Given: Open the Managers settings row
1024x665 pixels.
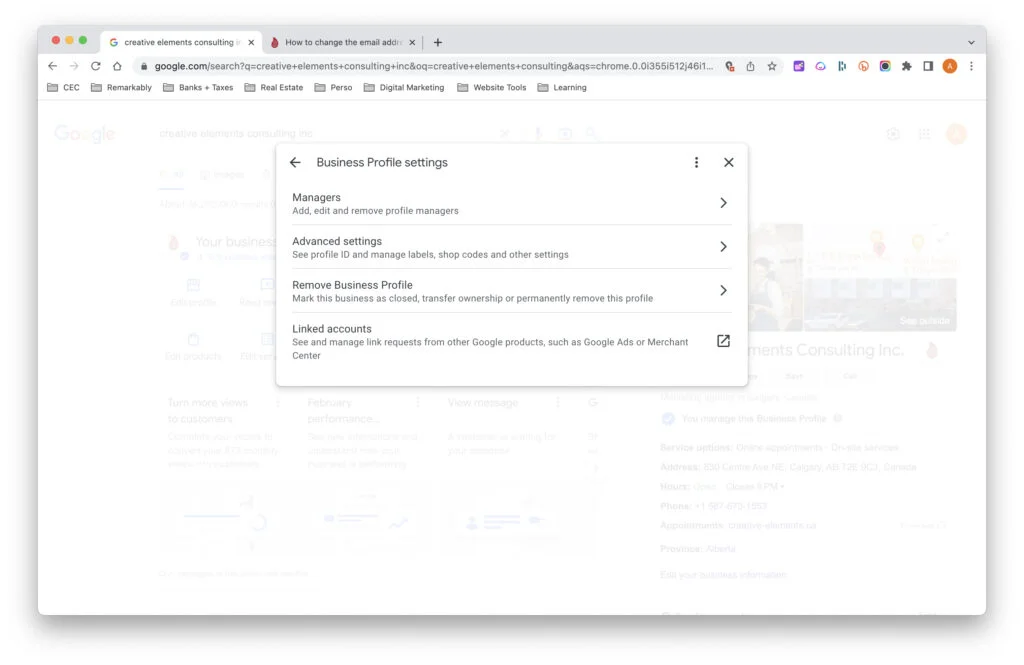Looking at the screenshot, I should (x=511, y=204).
